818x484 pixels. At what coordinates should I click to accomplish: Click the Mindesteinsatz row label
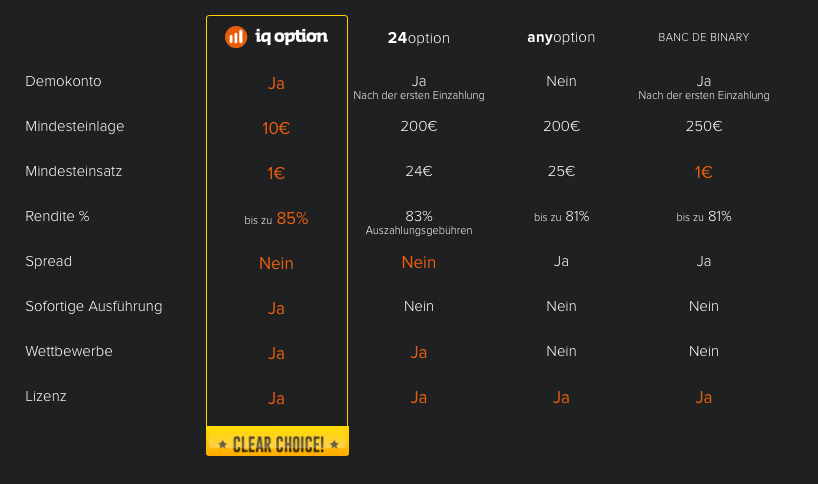click(74, 171)
